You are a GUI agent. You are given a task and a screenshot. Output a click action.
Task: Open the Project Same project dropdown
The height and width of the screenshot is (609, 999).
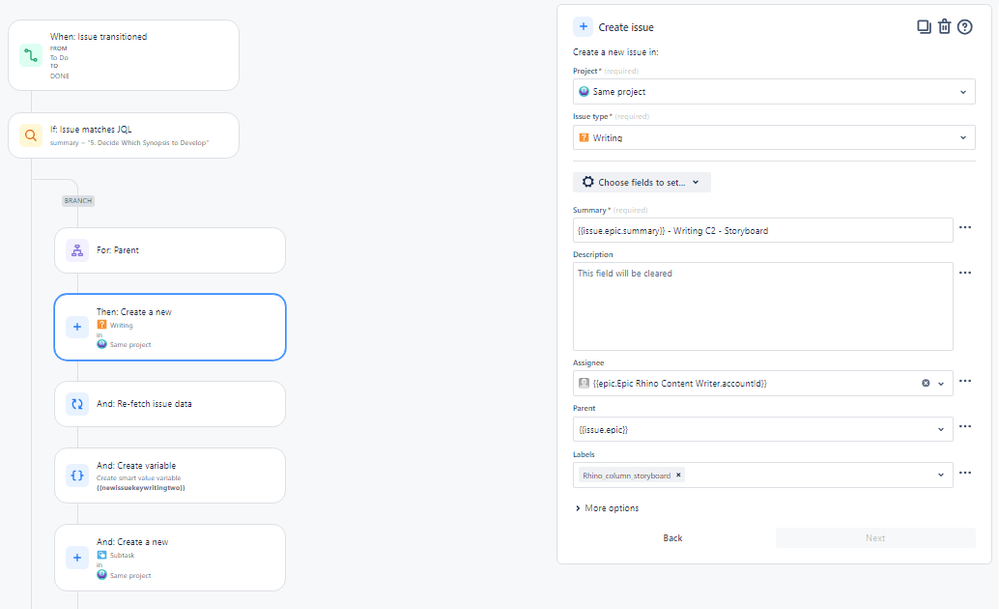(x=774, y=92)
